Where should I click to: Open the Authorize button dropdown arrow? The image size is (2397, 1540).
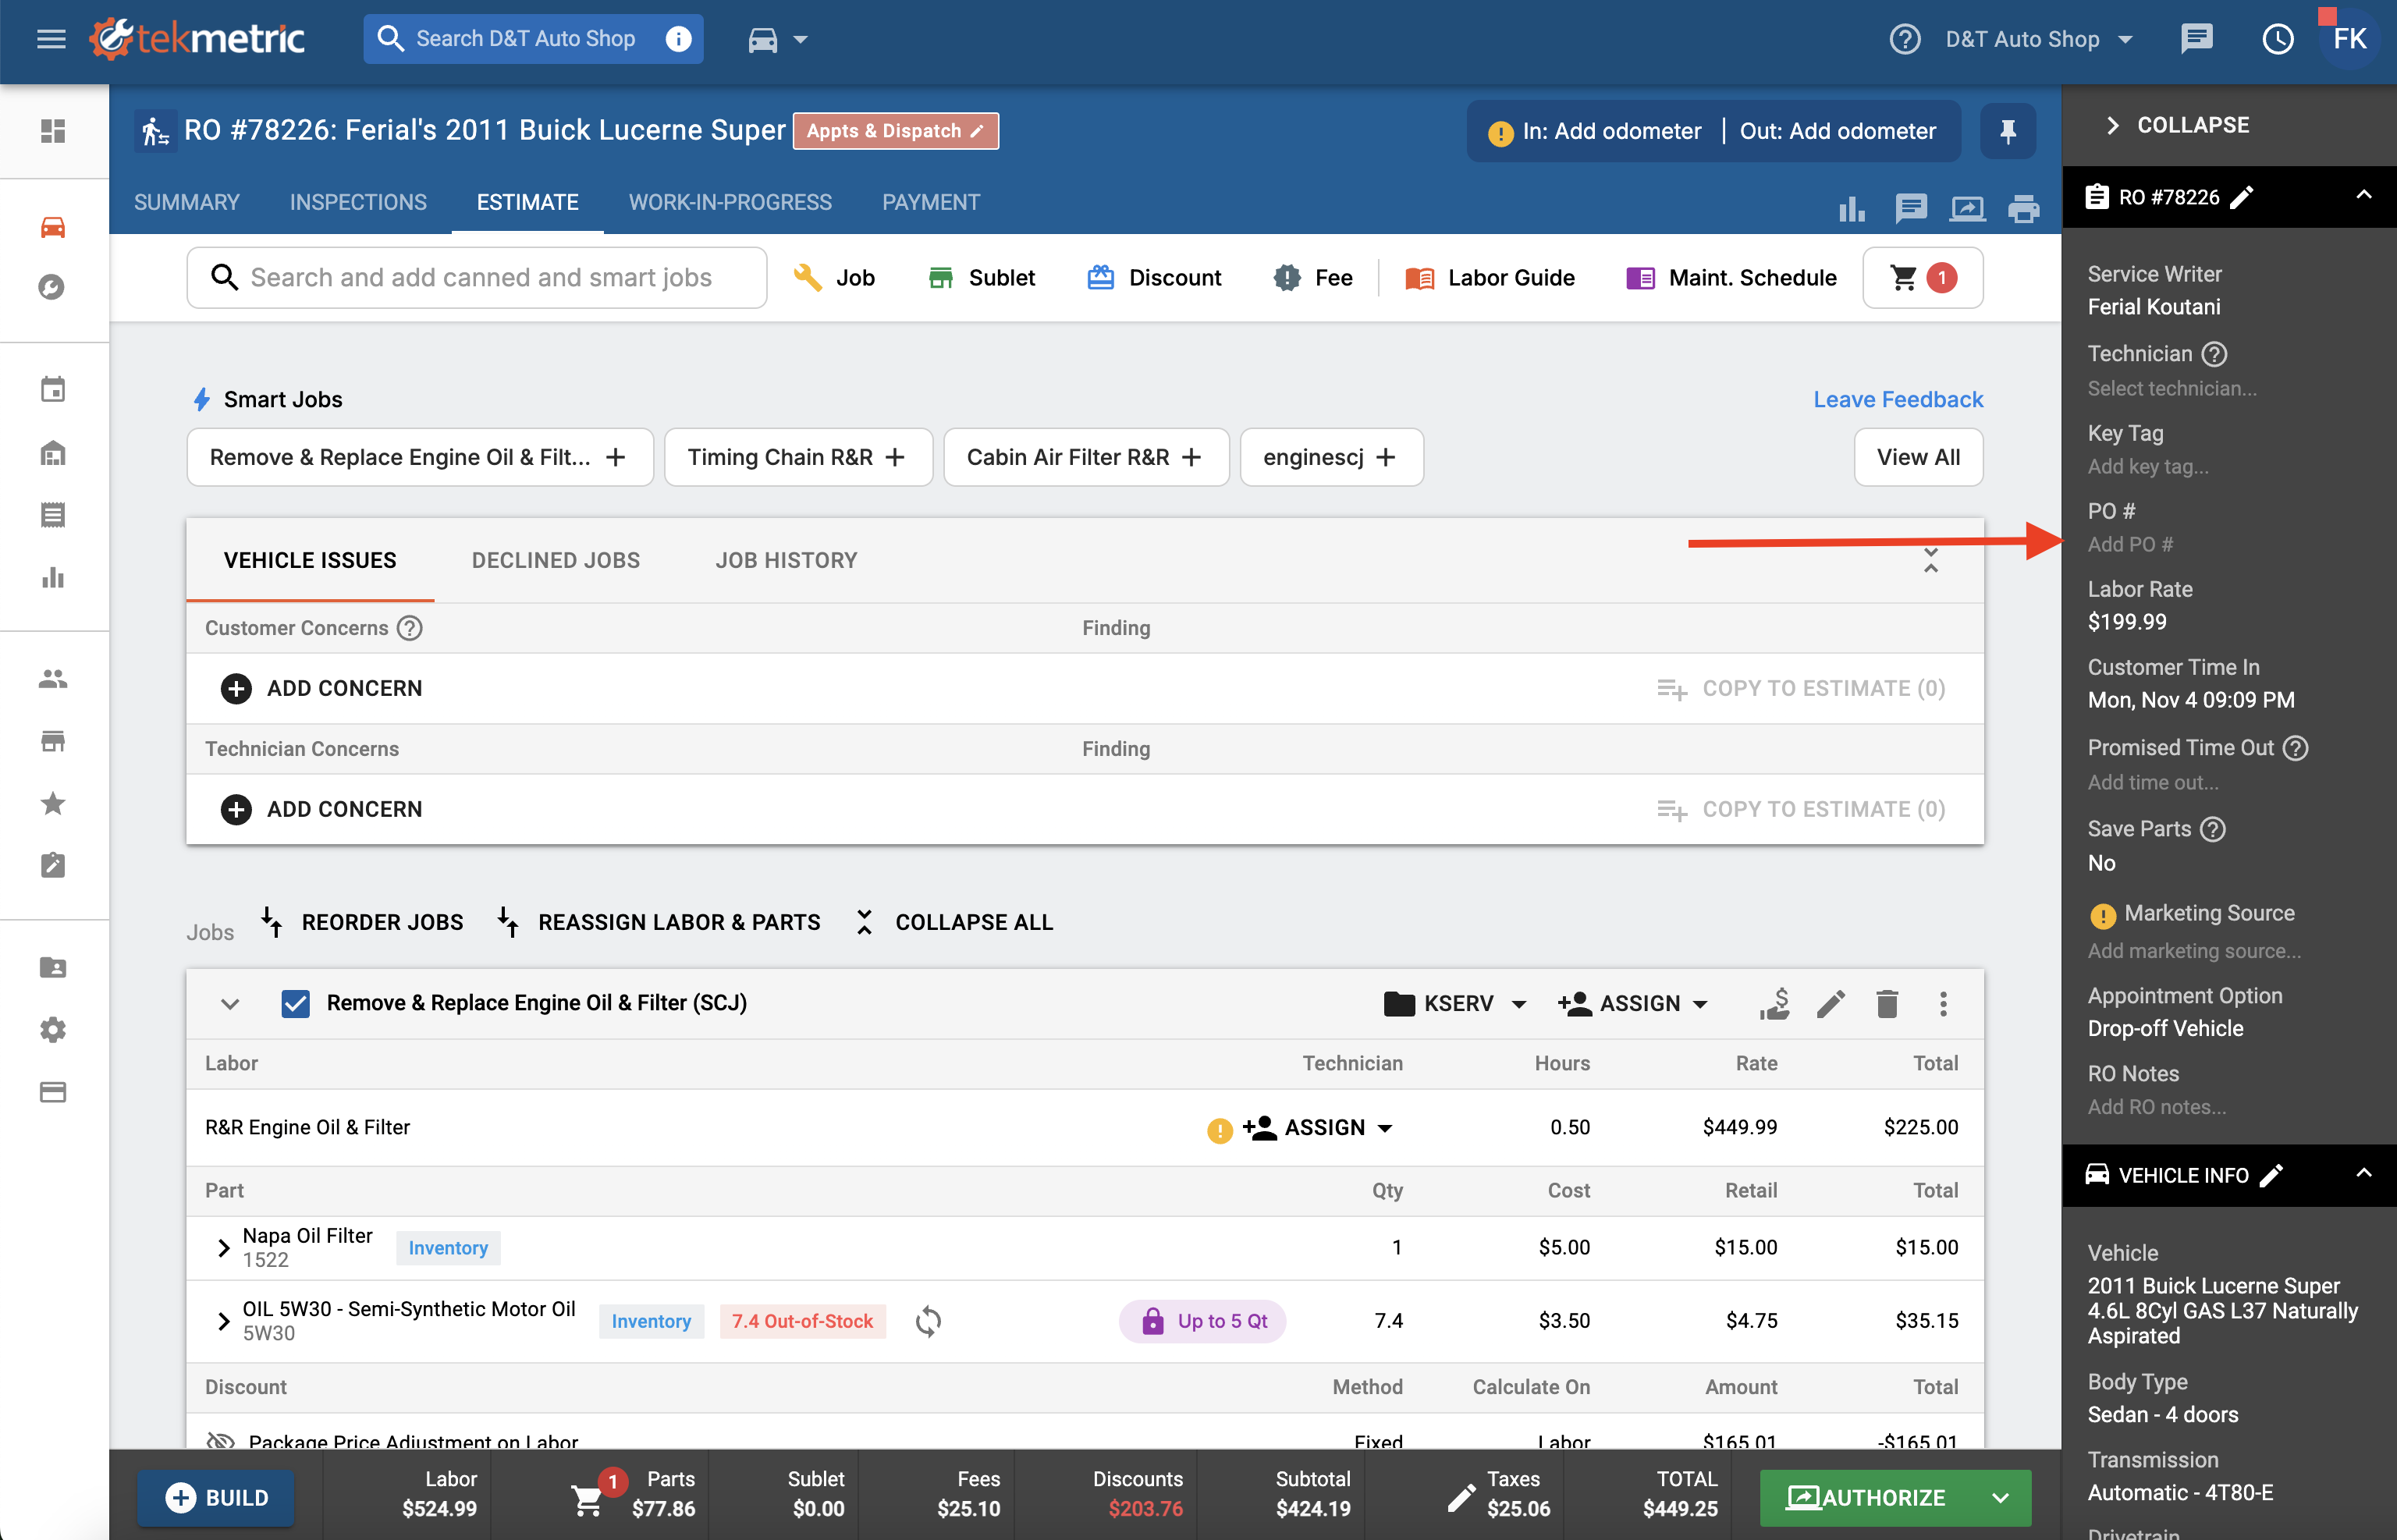tap(2000, 1498)
